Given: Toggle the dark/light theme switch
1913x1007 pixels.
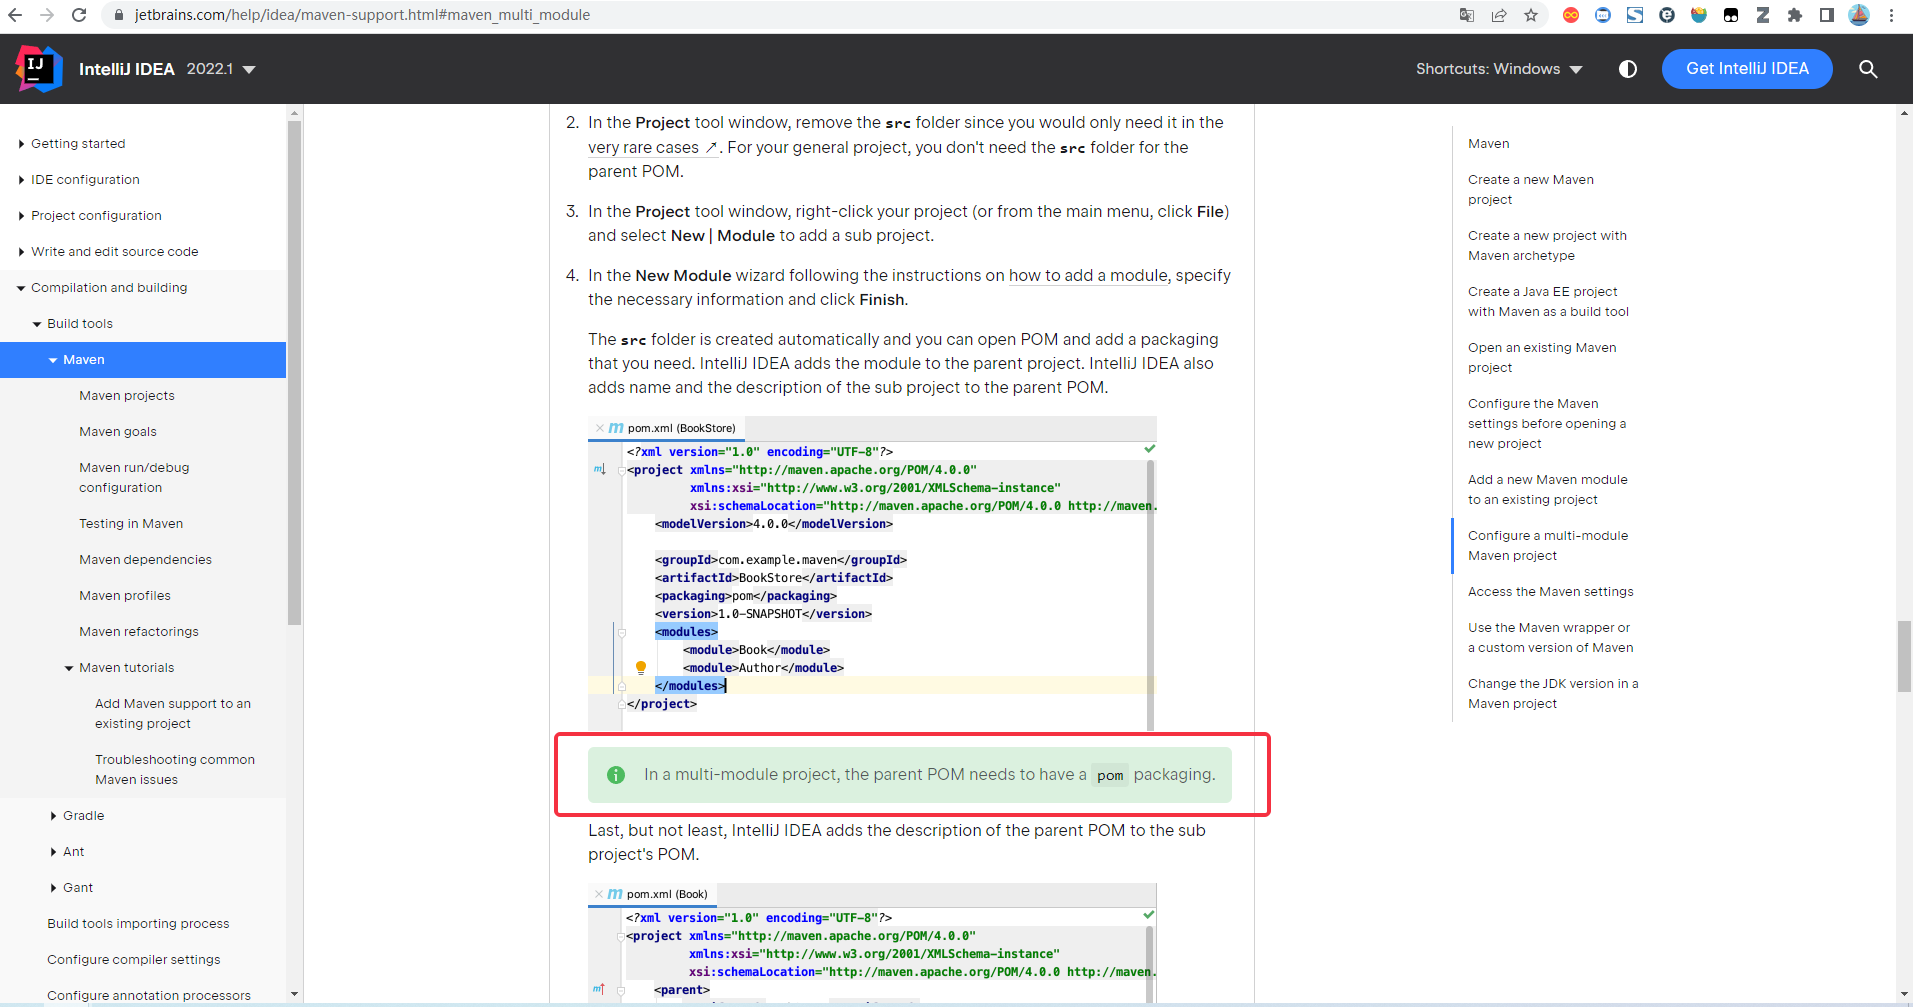Looking at the screenshot, I should click(x=1628, y=69).
